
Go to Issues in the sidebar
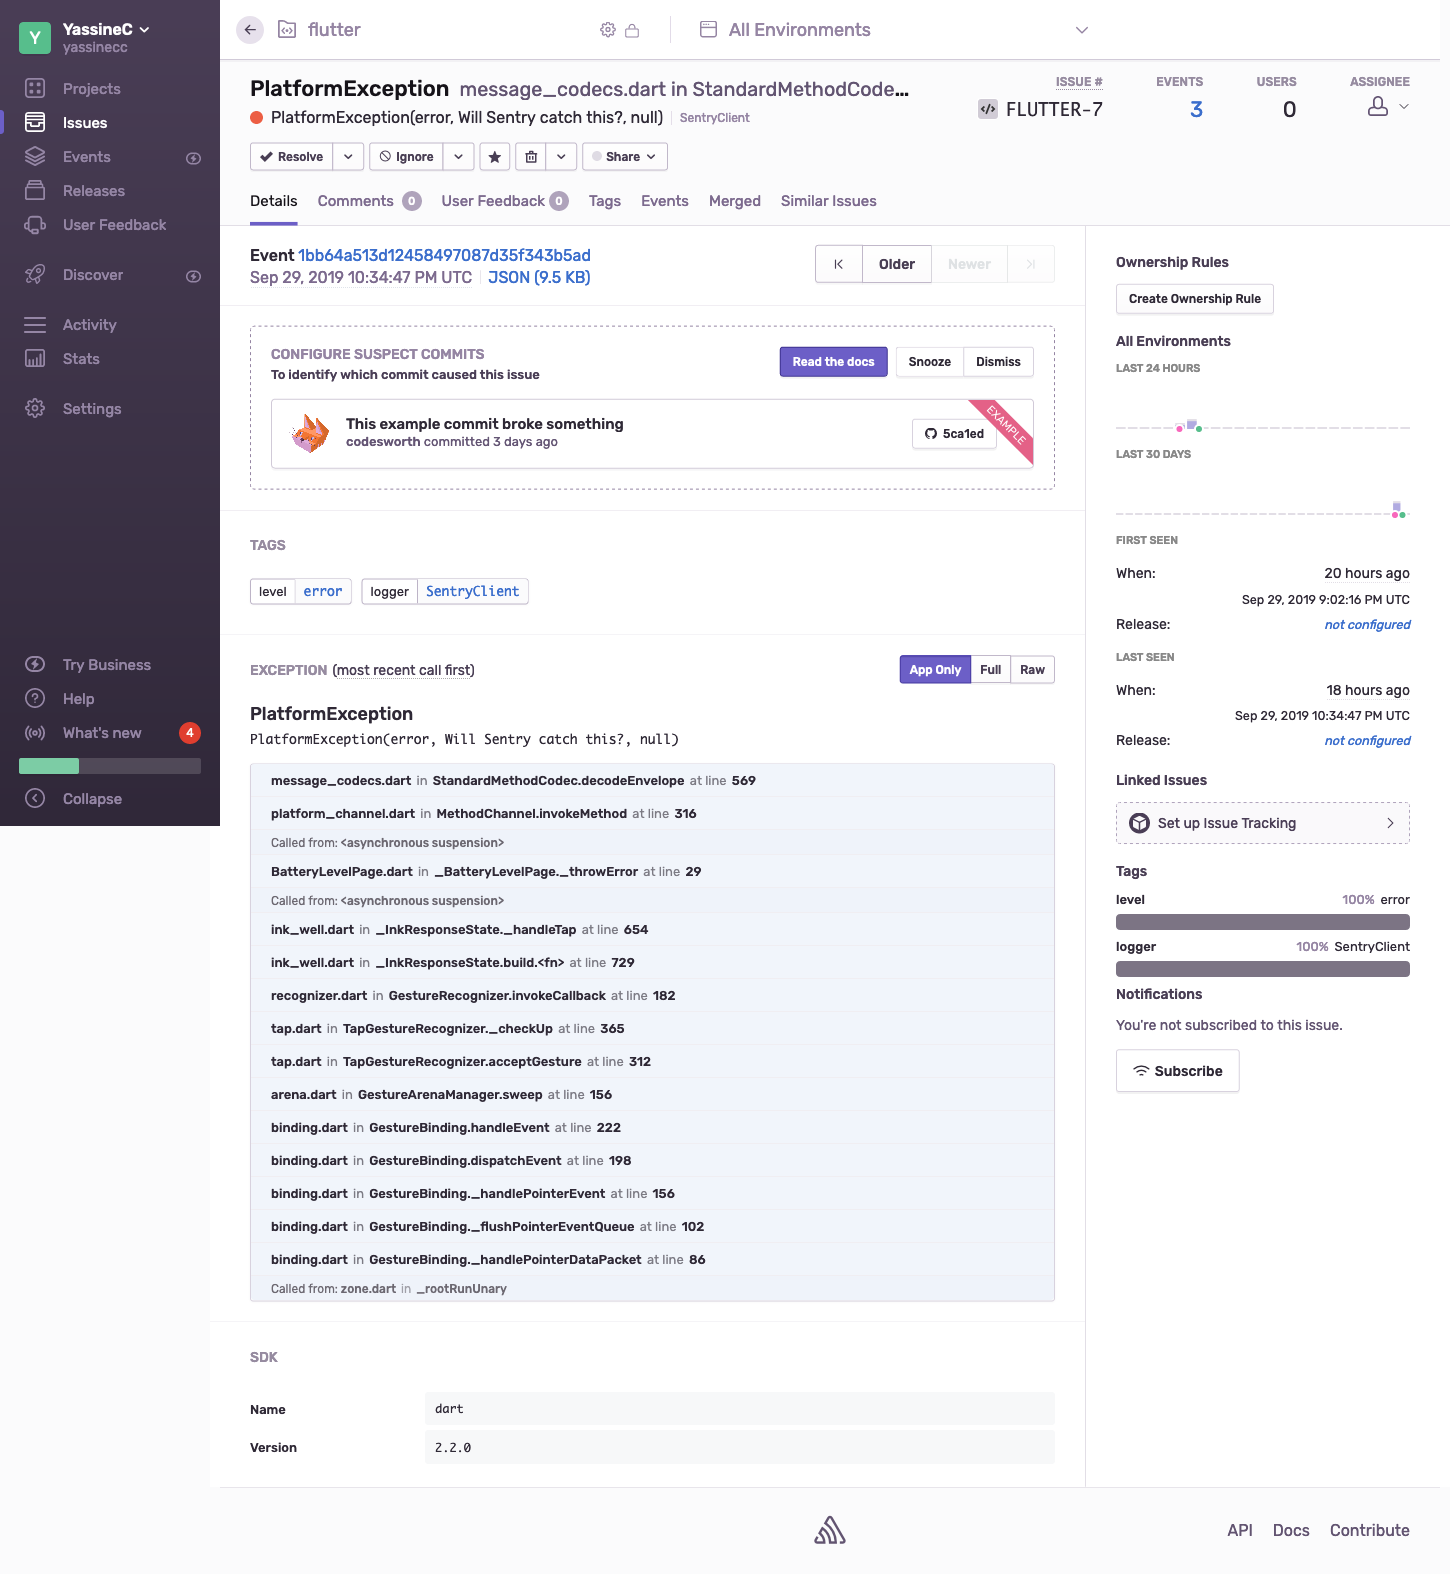84,123
